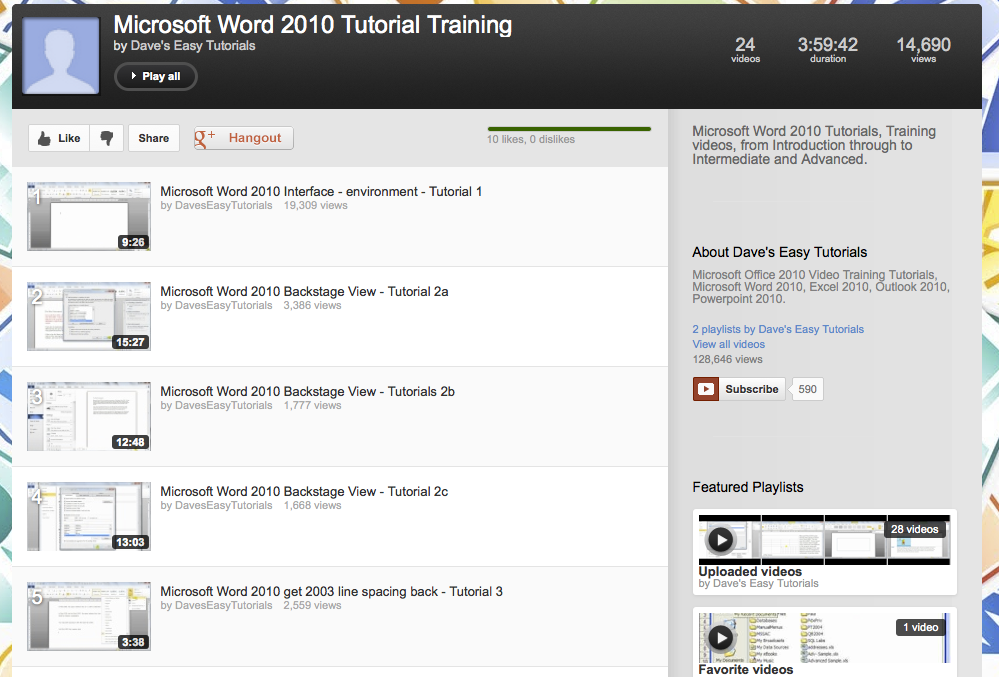Open 2003 line spacing Tutorial 3 title
999x677 pixels.
331,592
